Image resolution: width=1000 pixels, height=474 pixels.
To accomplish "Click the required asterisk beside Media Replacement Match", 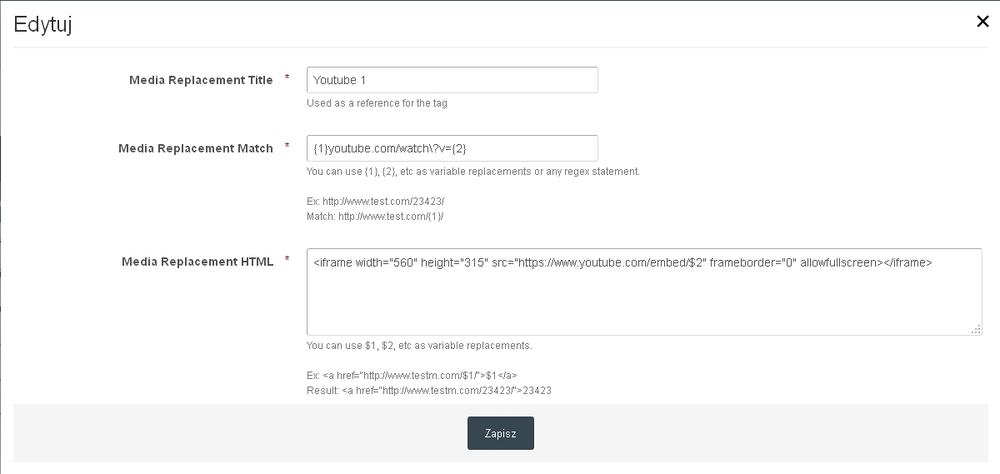I will (288, 146).
